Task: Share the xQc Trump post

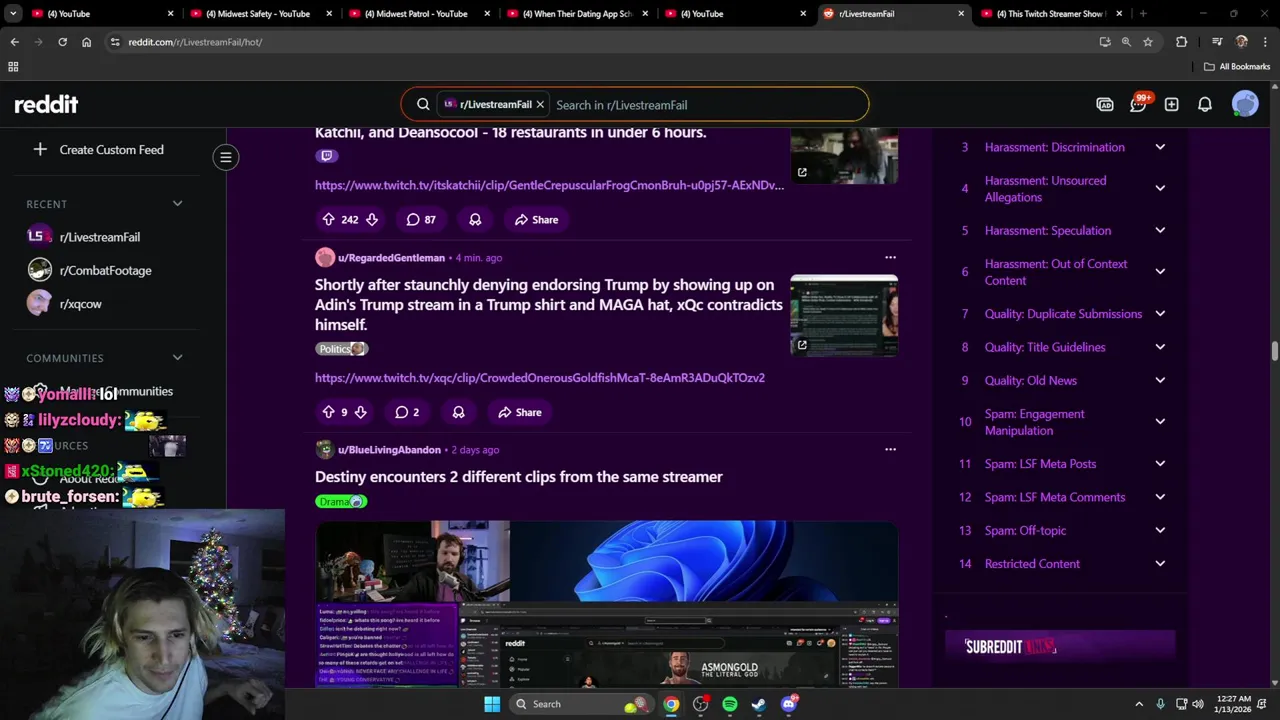Action: [519, 412]
